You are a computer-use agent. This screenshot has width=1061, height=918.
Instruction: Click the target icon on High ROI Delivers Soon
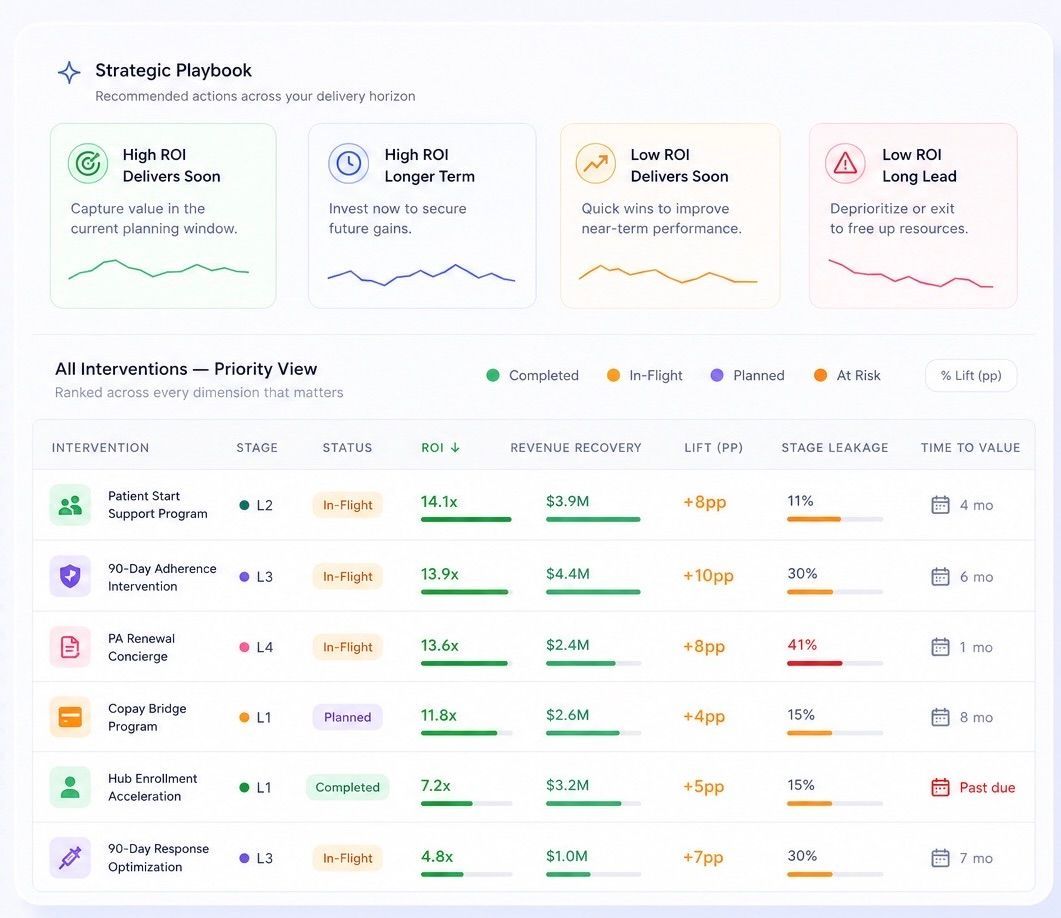[88, 163]
